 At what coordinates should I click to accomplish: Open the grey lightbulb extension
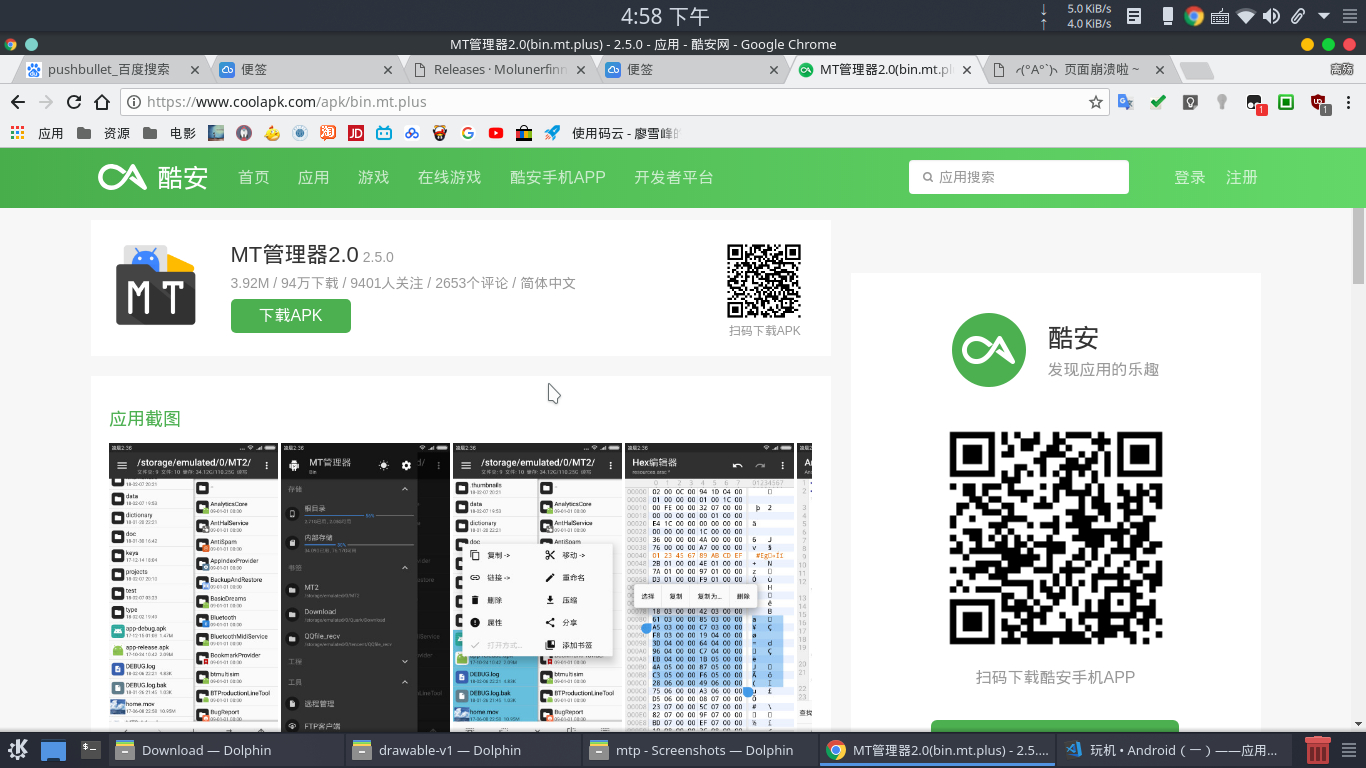tap(1222, 102)
